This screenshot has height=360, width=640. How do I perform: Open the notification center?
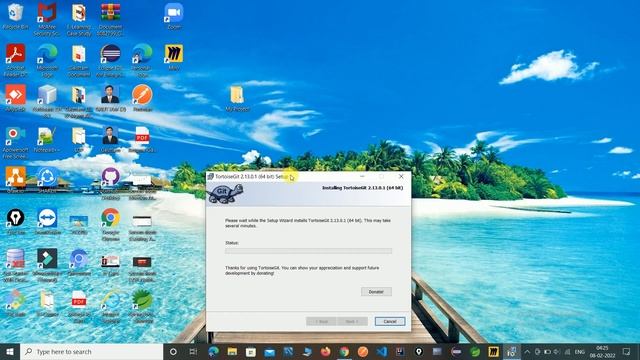tap(626, 351)
